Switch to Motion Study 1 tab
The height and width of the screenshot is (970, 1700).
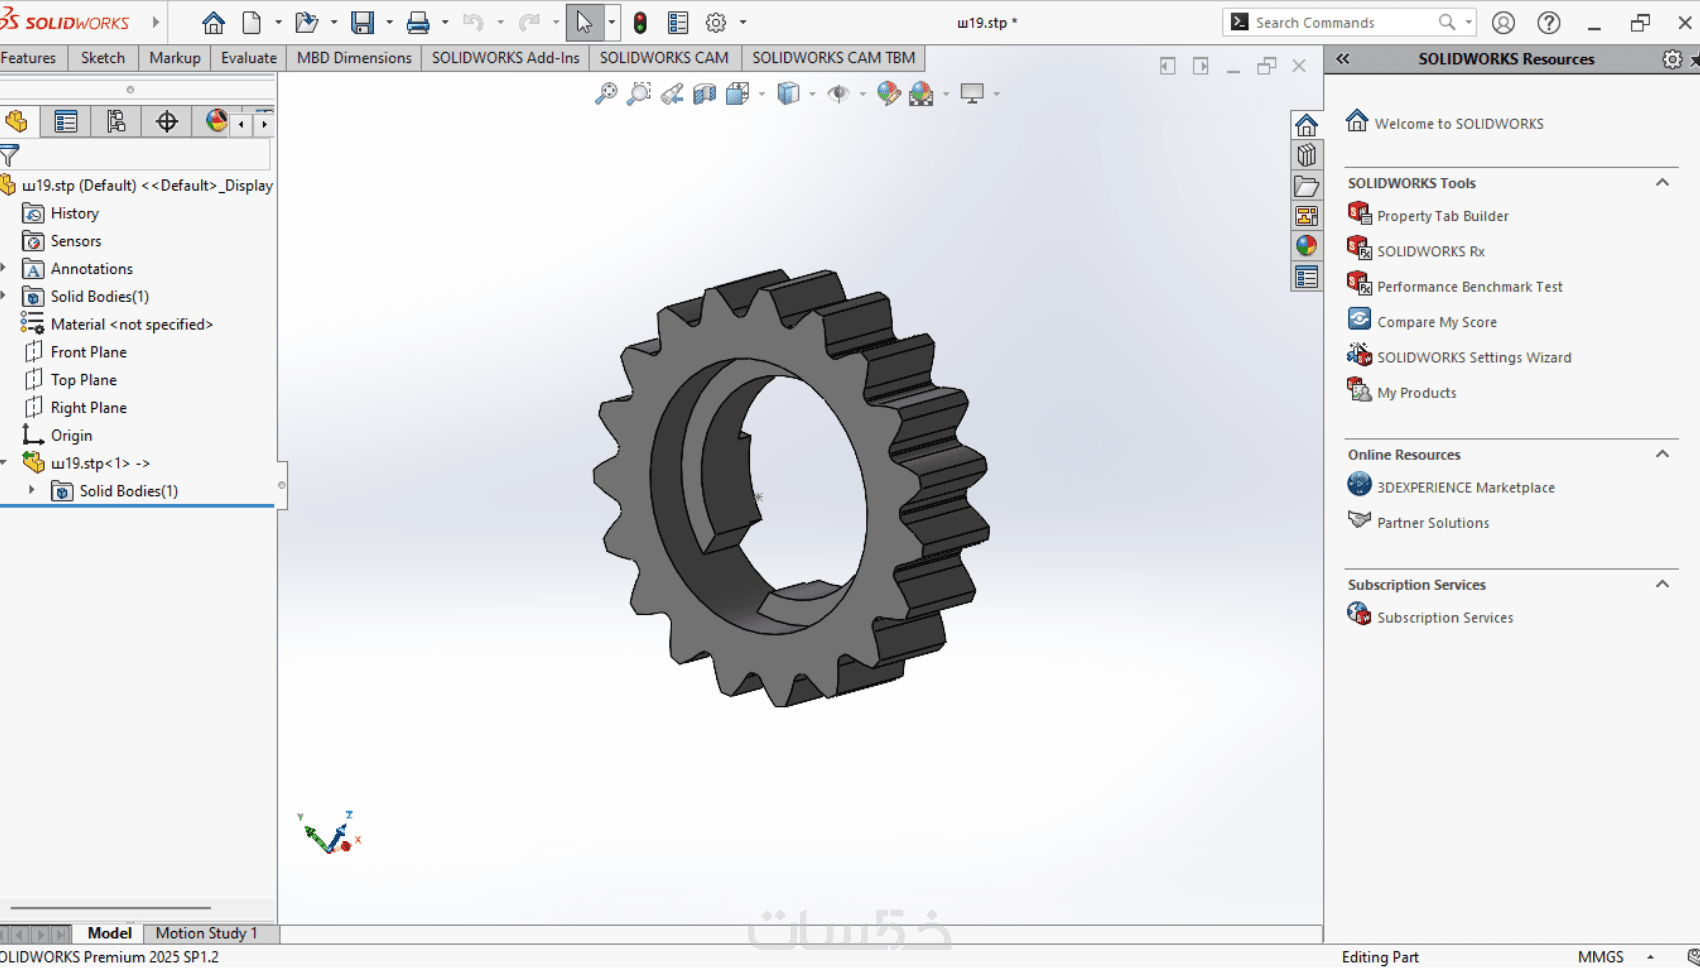(206, 933)
